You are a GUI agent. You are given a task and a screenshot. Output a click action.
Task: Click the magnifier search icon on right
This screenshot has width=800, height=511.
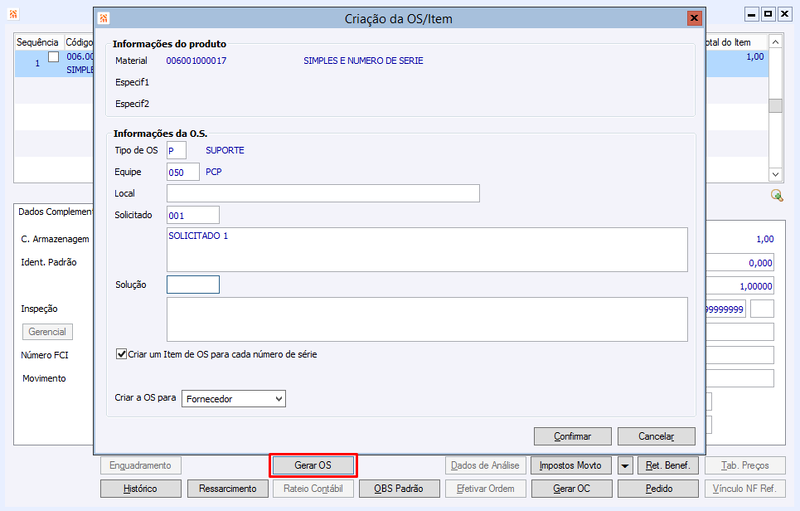click(777, 195)
